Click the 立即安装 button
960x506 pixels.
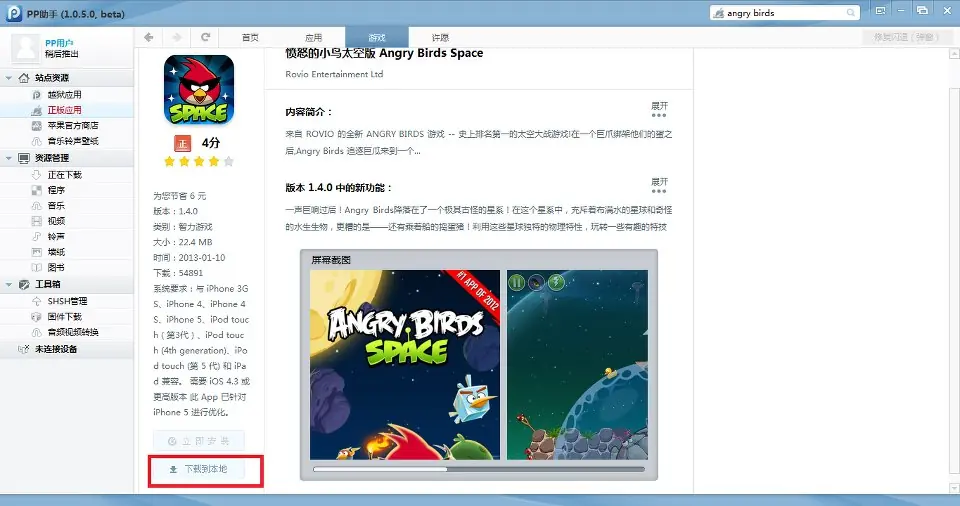click(199, 441)
